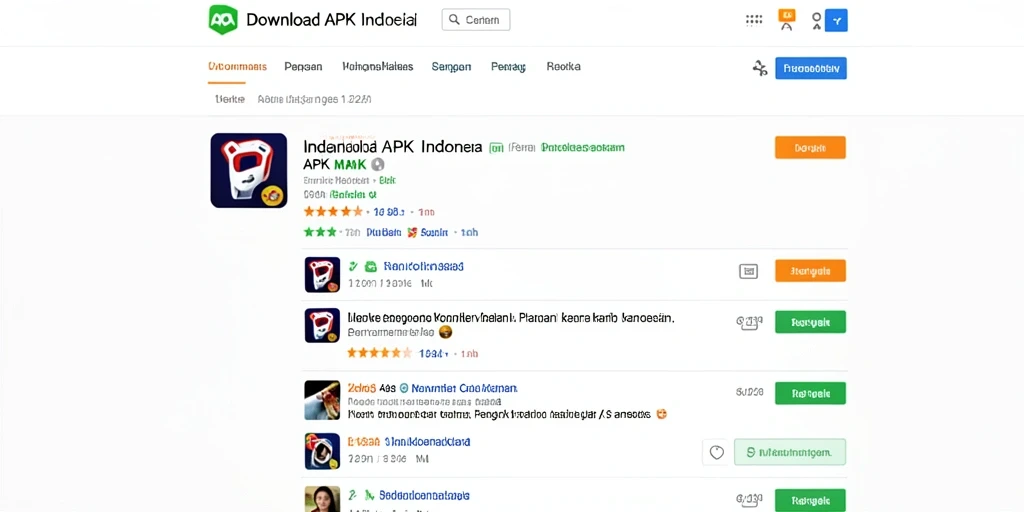Open the portrait thumbnail in the last row
This screenshot has height=512, width=1024.
322,499
